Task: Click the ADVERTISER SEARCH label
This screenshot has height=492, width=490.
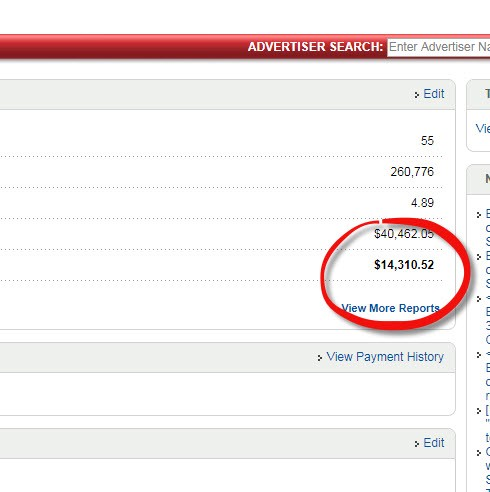Action: click(315, 47)
